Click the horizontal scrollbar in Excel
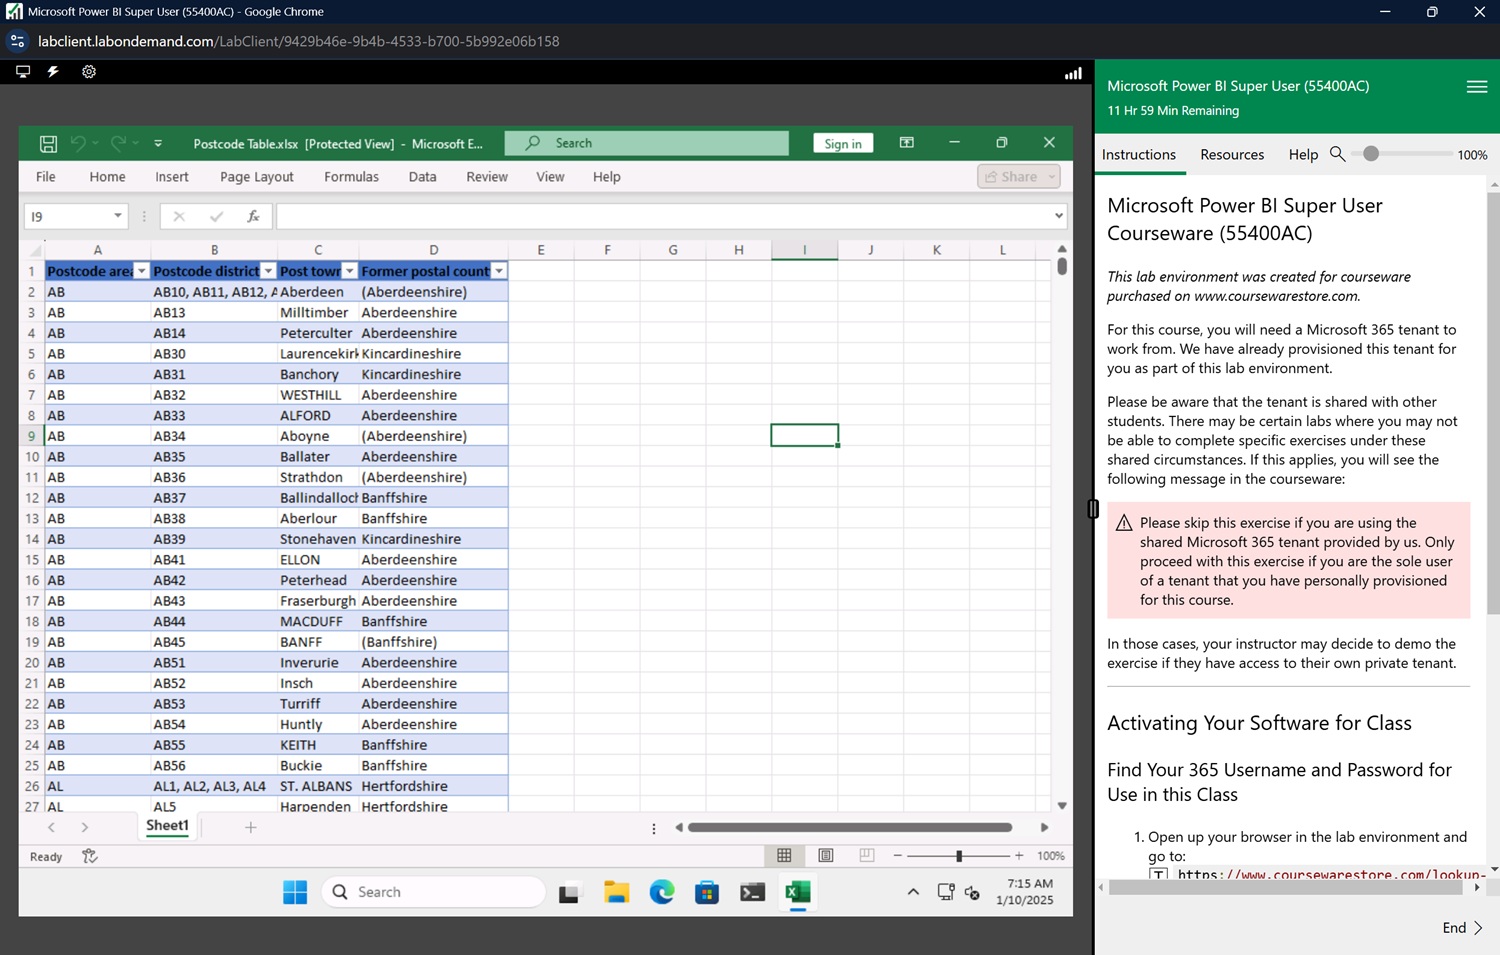The height and width of the screenshot is (955, 1500). [x=850, y=827]
